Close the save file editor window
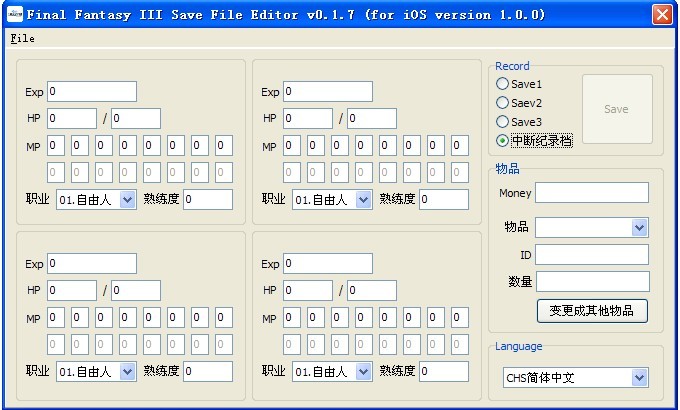This screenshot has width=680, height=410. point(662,15)
